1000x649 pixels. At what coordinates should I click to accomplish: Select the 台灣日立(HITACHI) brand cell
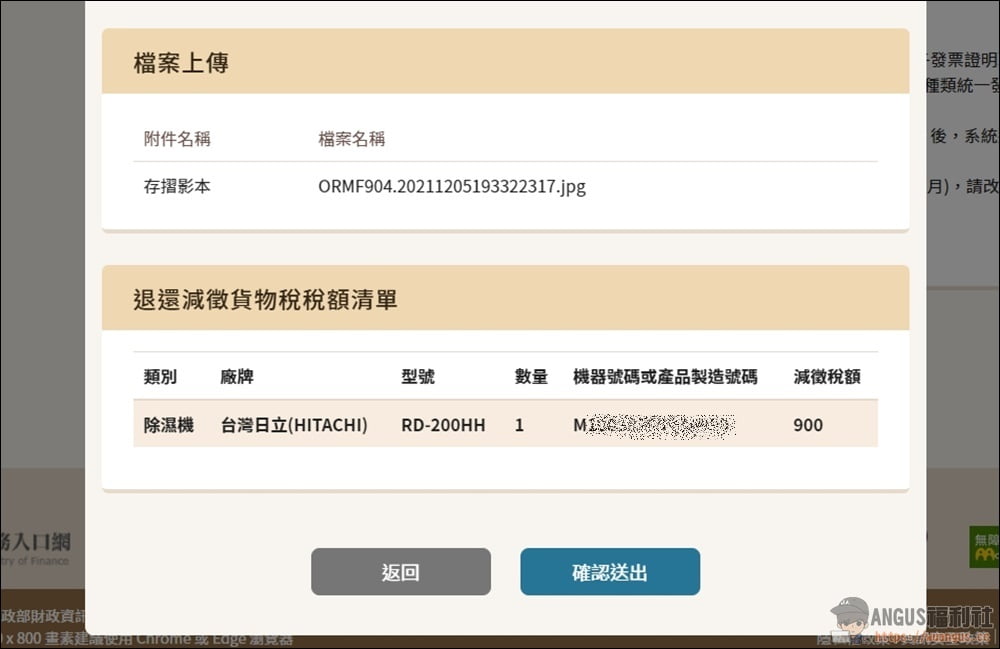click(x=294, y=425)
